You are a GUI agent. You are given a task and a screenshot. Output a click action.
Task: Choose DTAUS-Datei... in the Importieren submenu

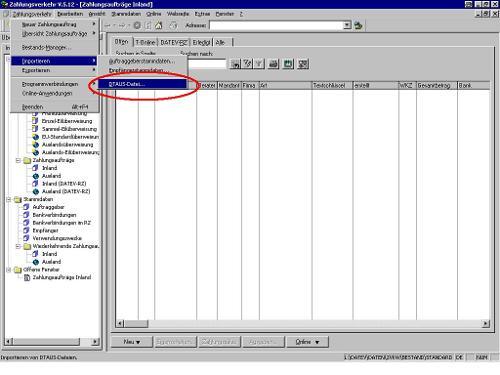pyautogui.click(x=142, y=84)
